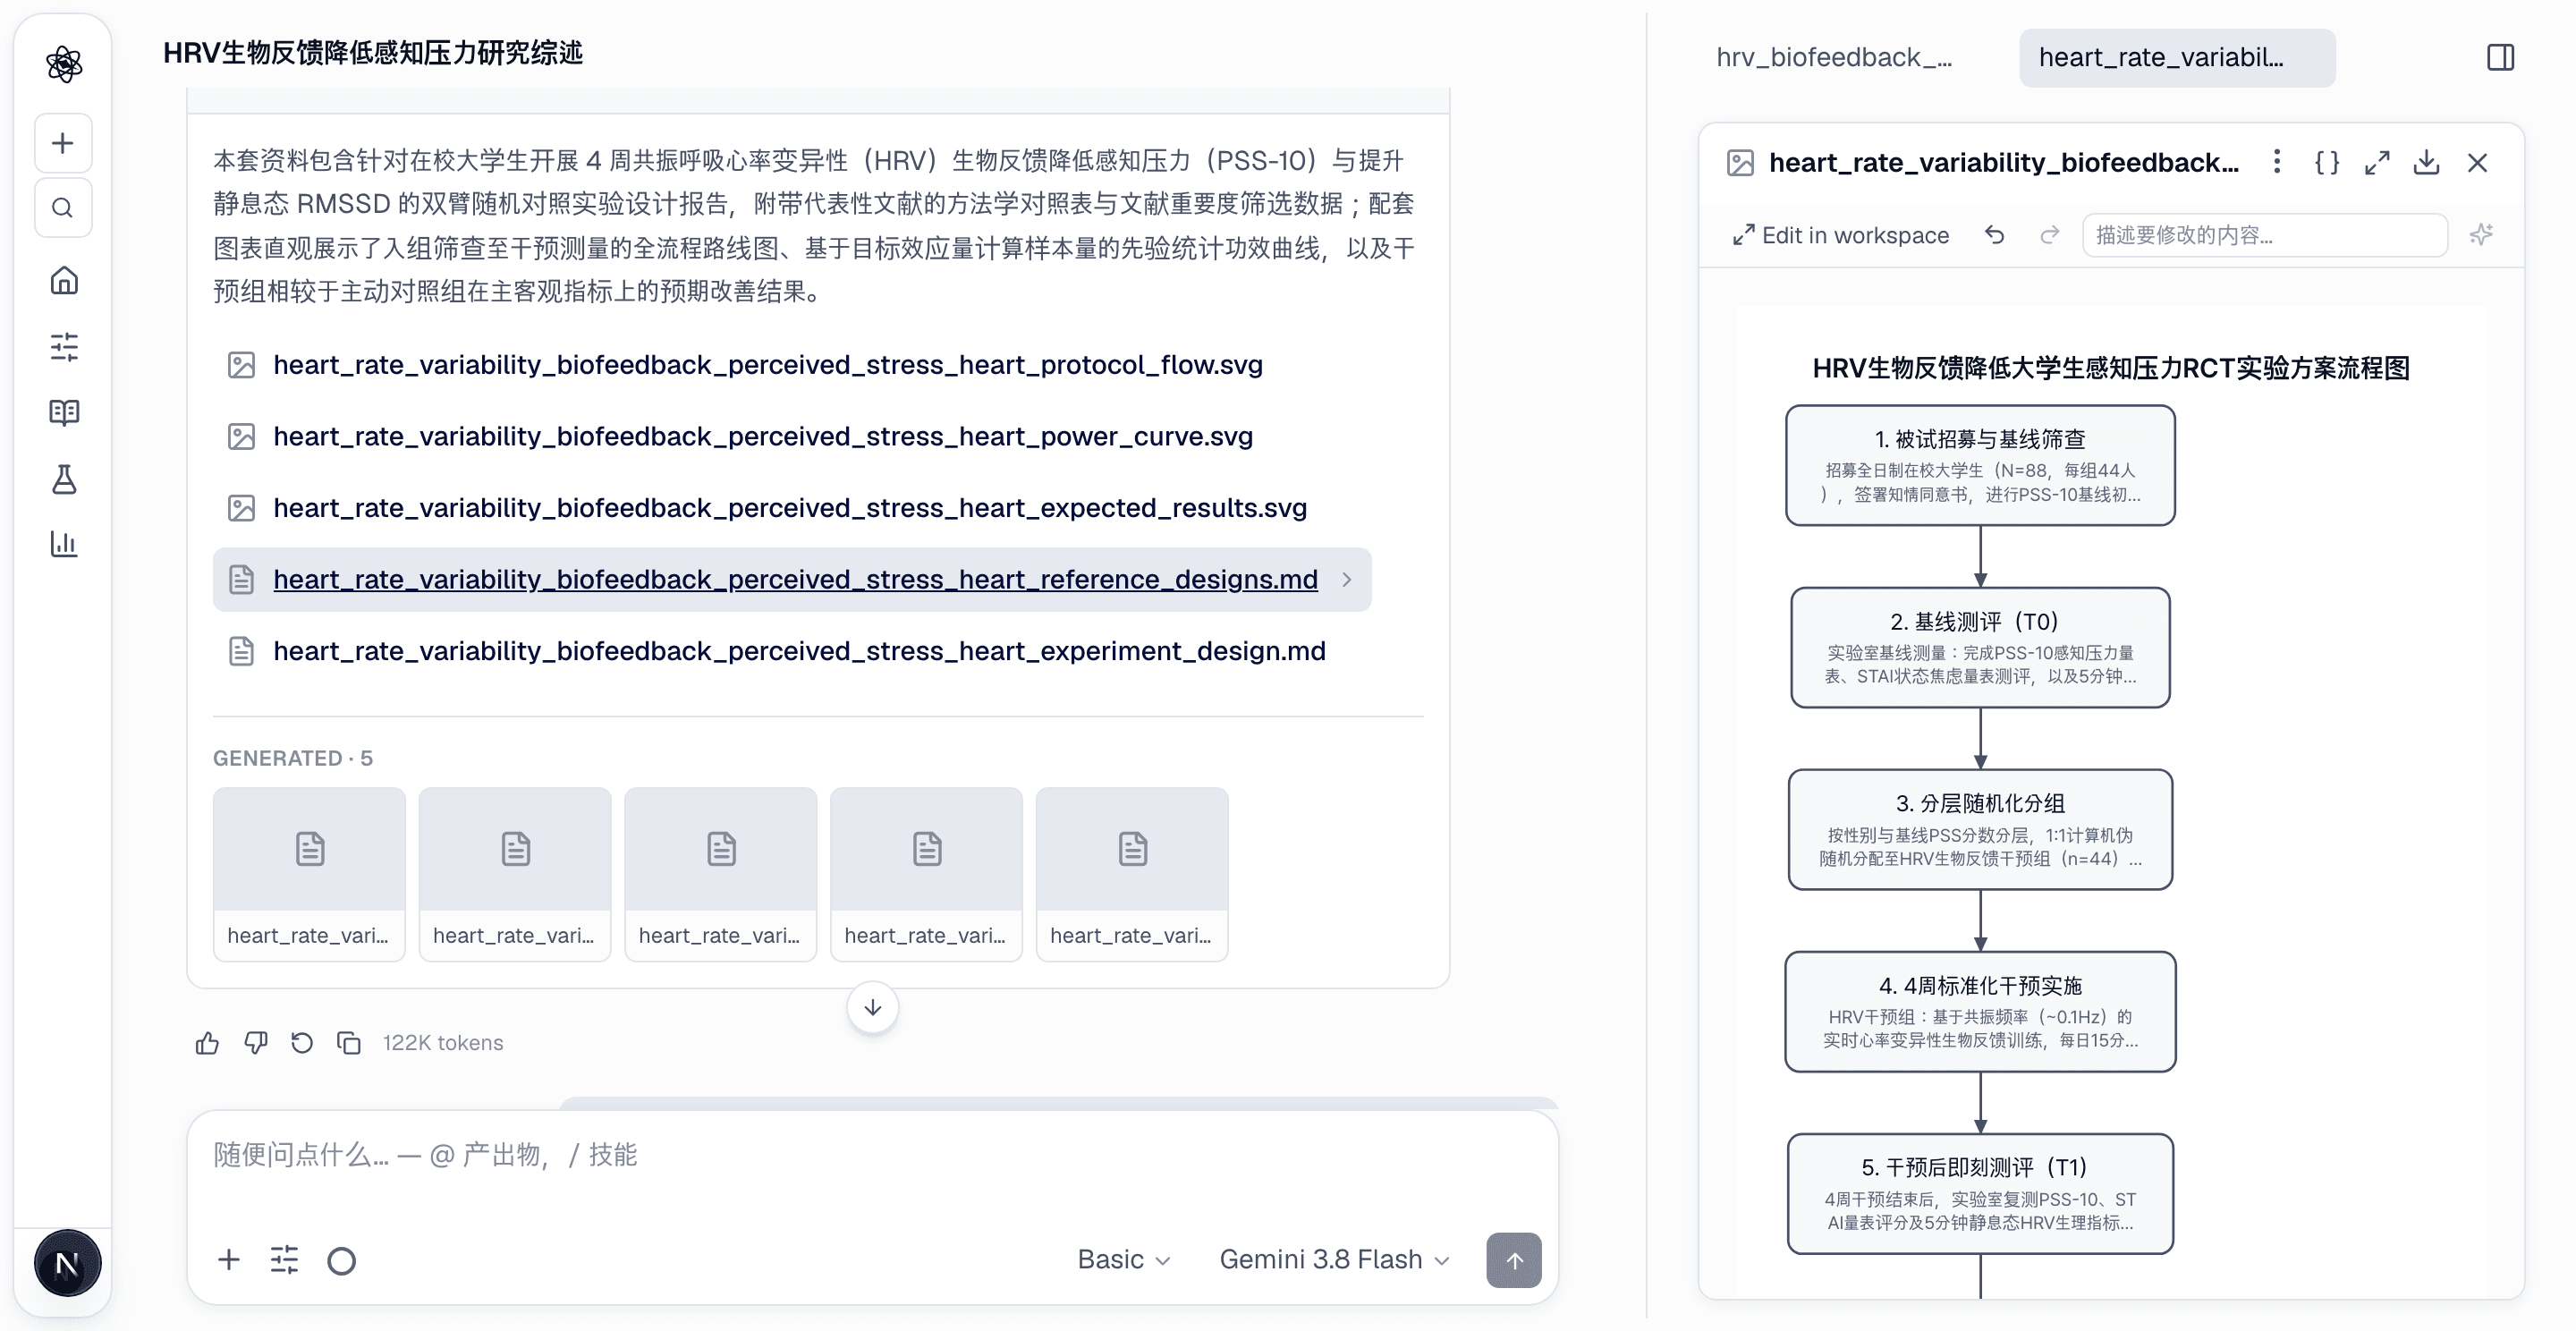Open the expected_results.svg file

pyautogui.click(x=767, y=508)
